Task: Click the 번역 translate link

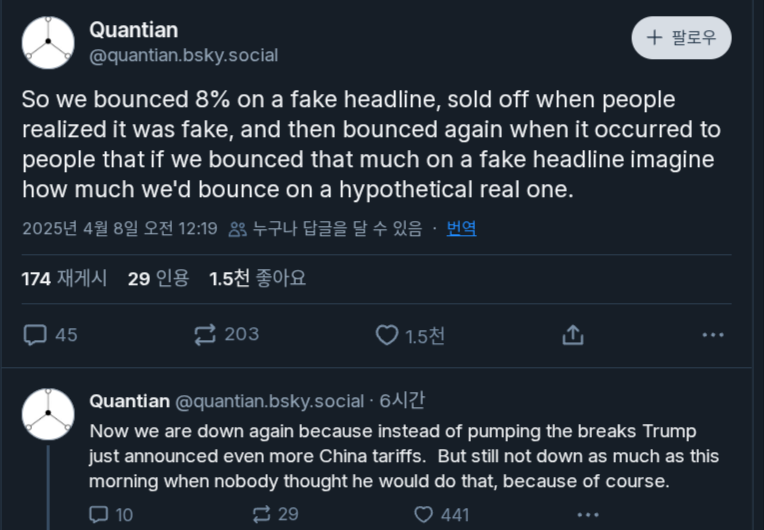Action: tap(461, 229)
